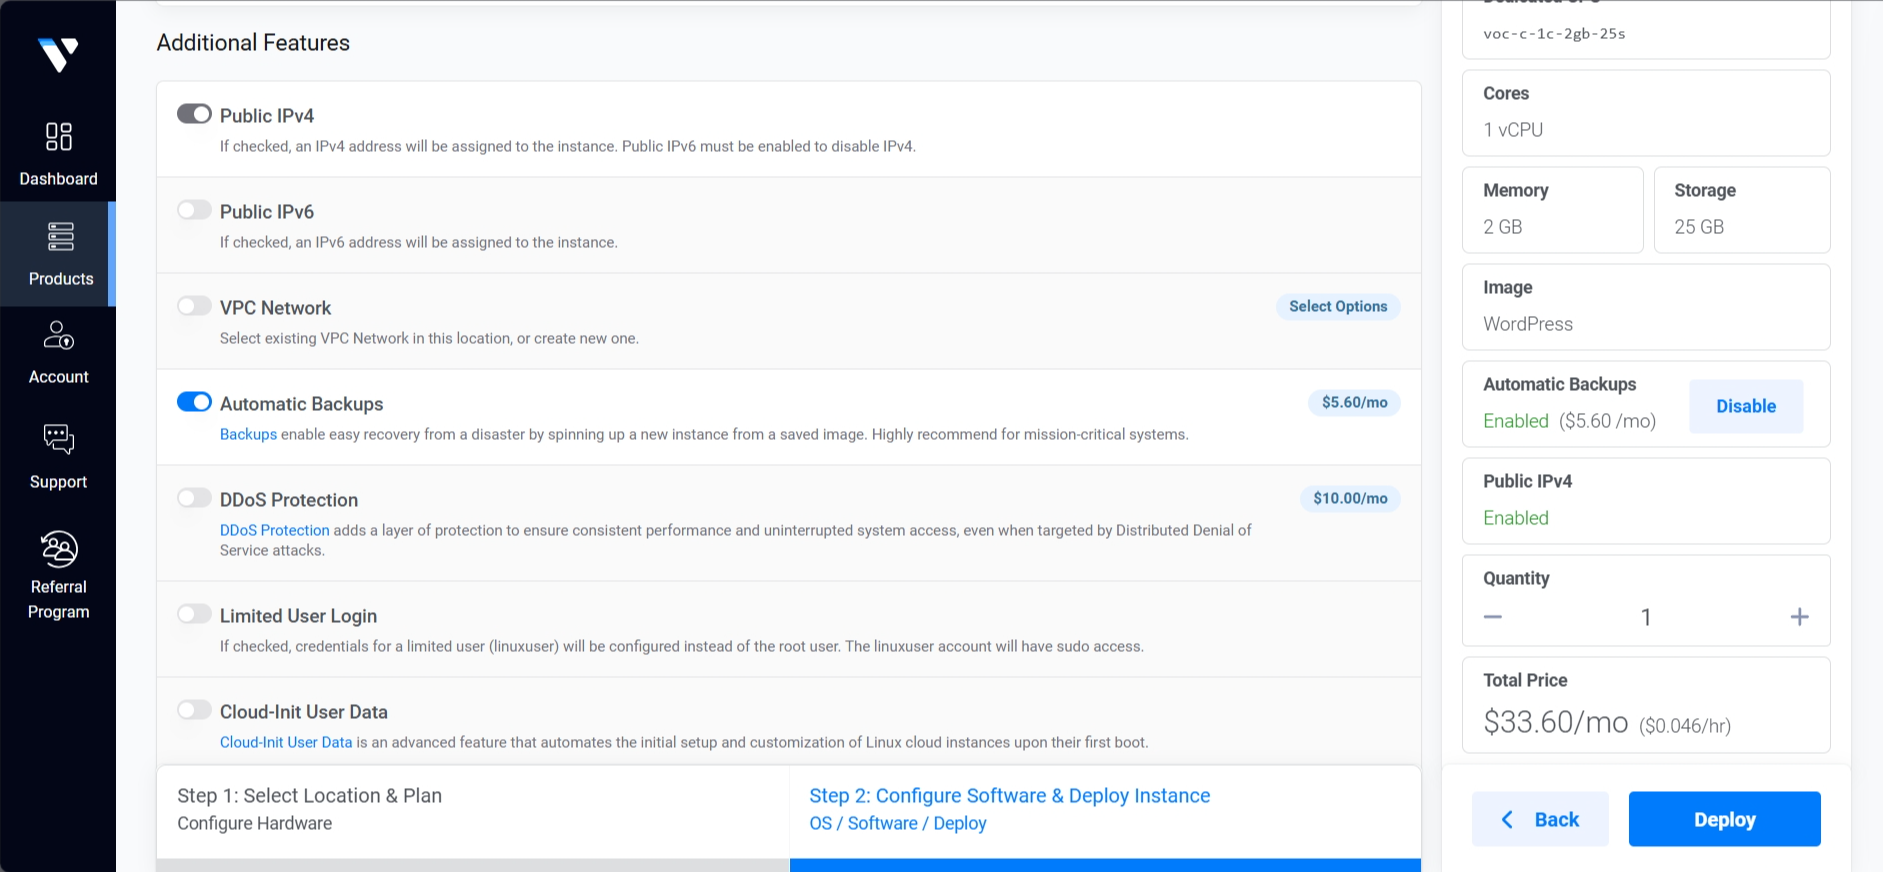
Task: Enable the VPC Network switch
Action: [194, 306]
